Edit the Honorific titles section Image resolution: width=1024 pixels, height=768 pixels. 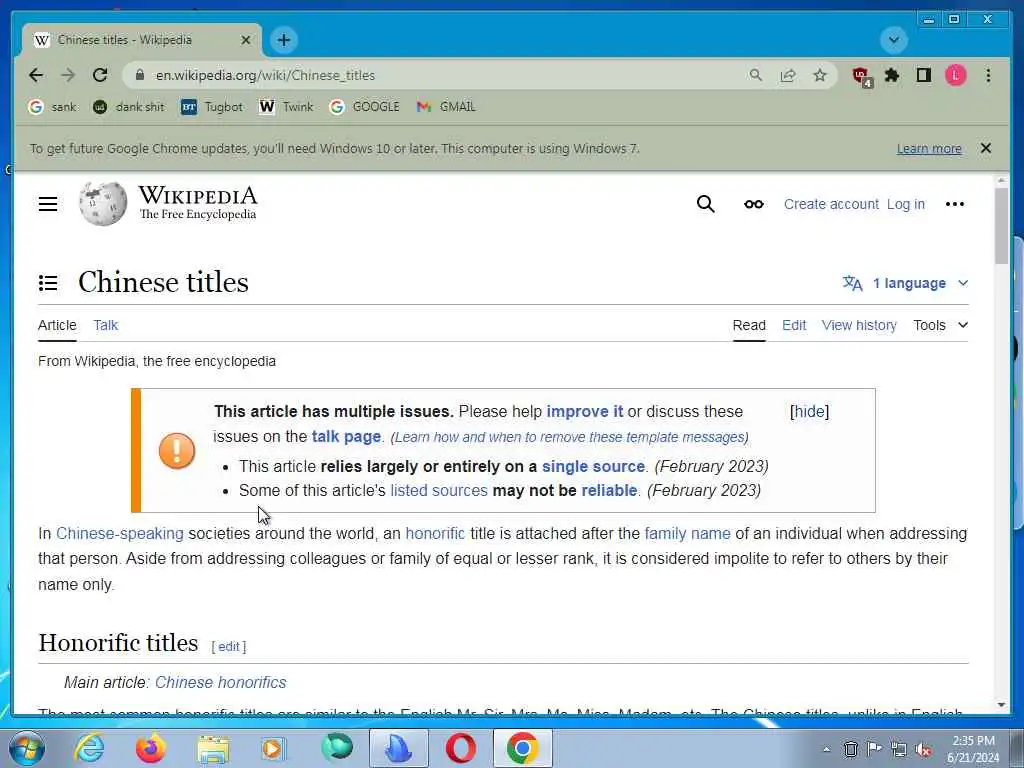(229, 647)
